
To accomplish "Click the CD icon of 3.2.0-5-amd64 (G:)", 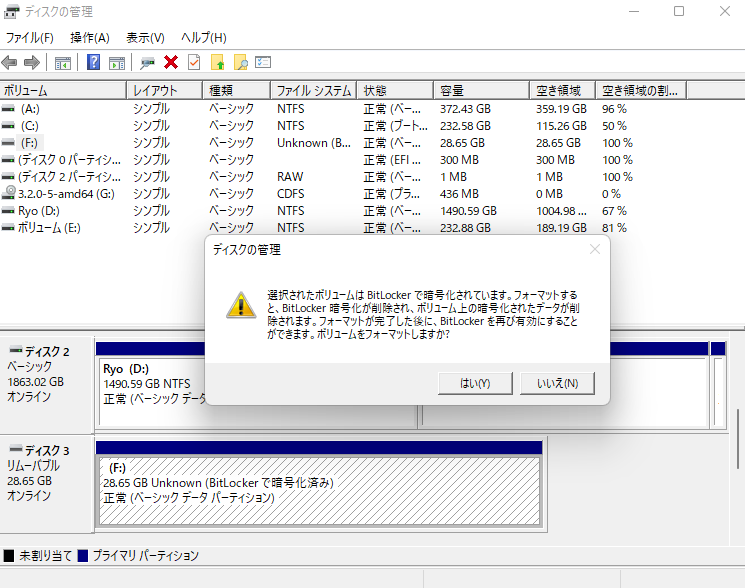I will pyautogui.click(x=9, y=193).
